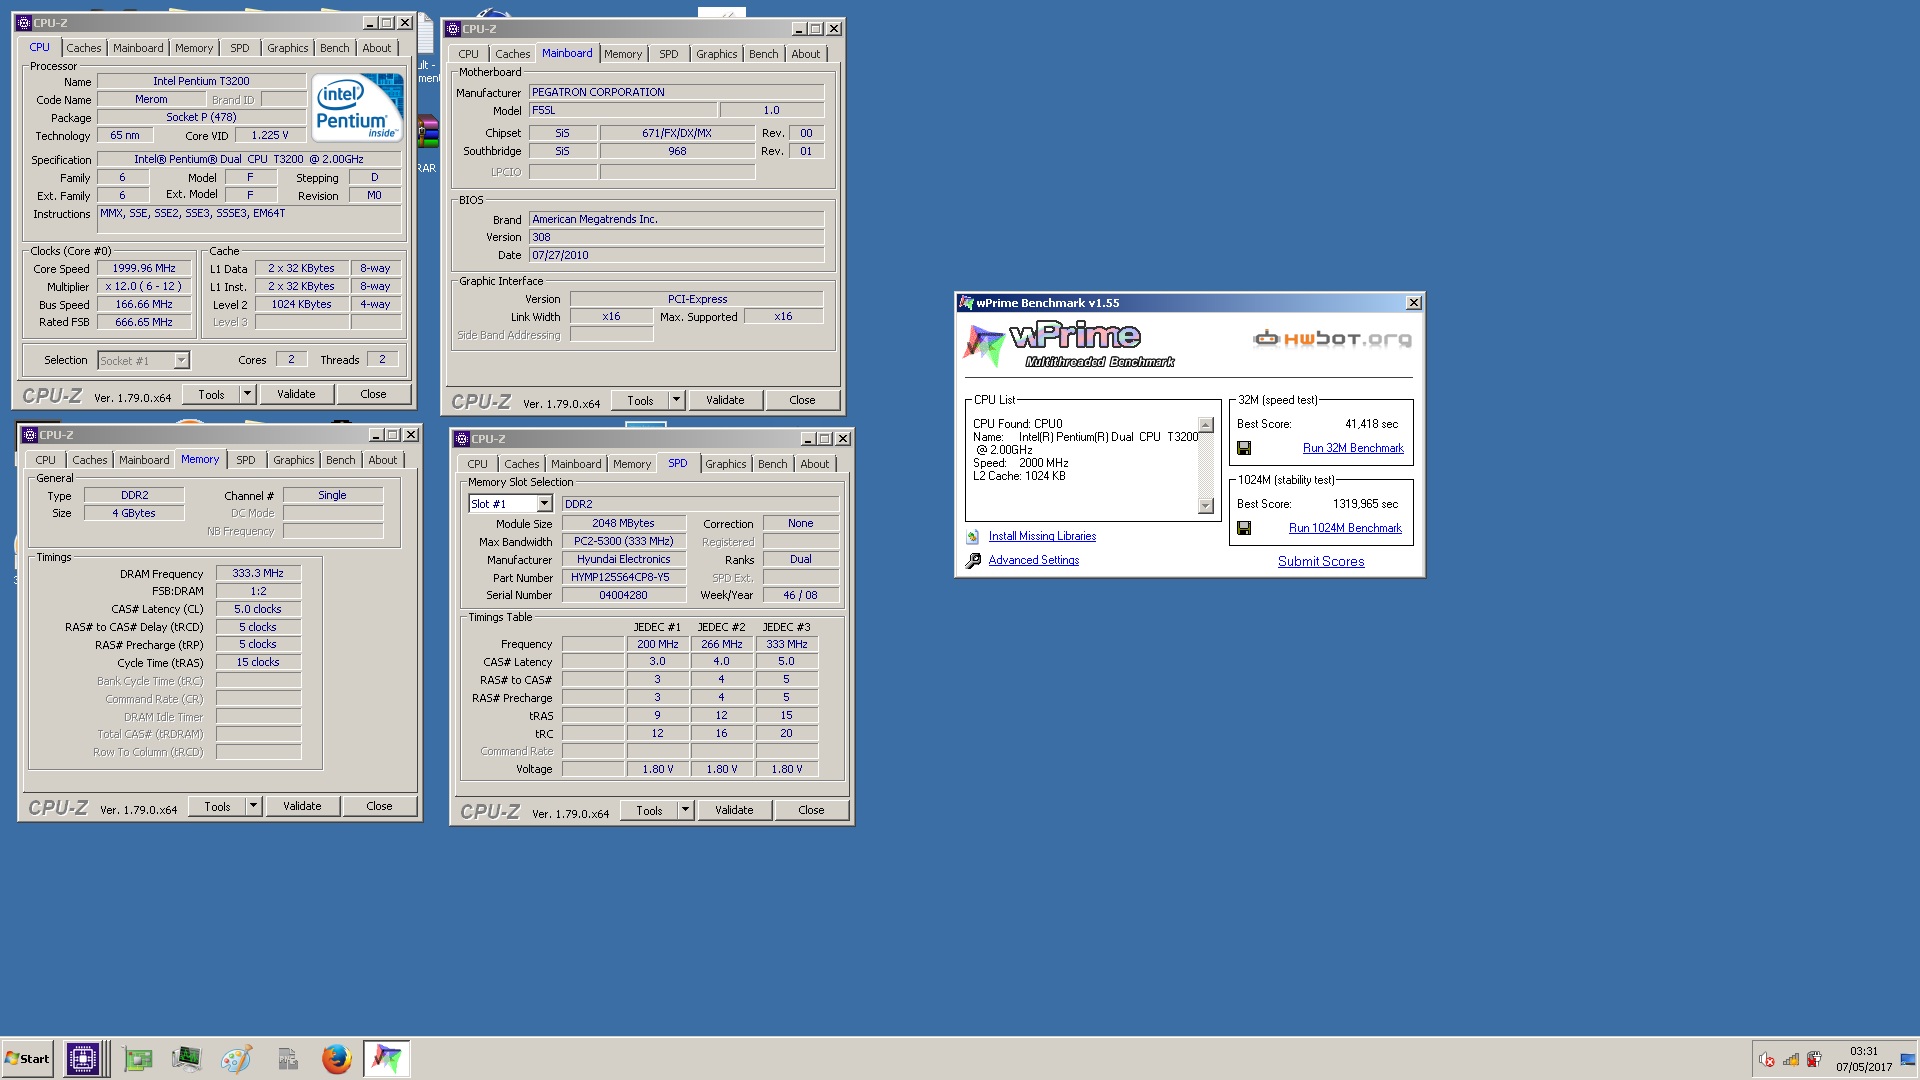The height and width of the screenshot is (1080, 1920).
Task: Click the save icon for 32M score
Action: (x=1244, y=449)
